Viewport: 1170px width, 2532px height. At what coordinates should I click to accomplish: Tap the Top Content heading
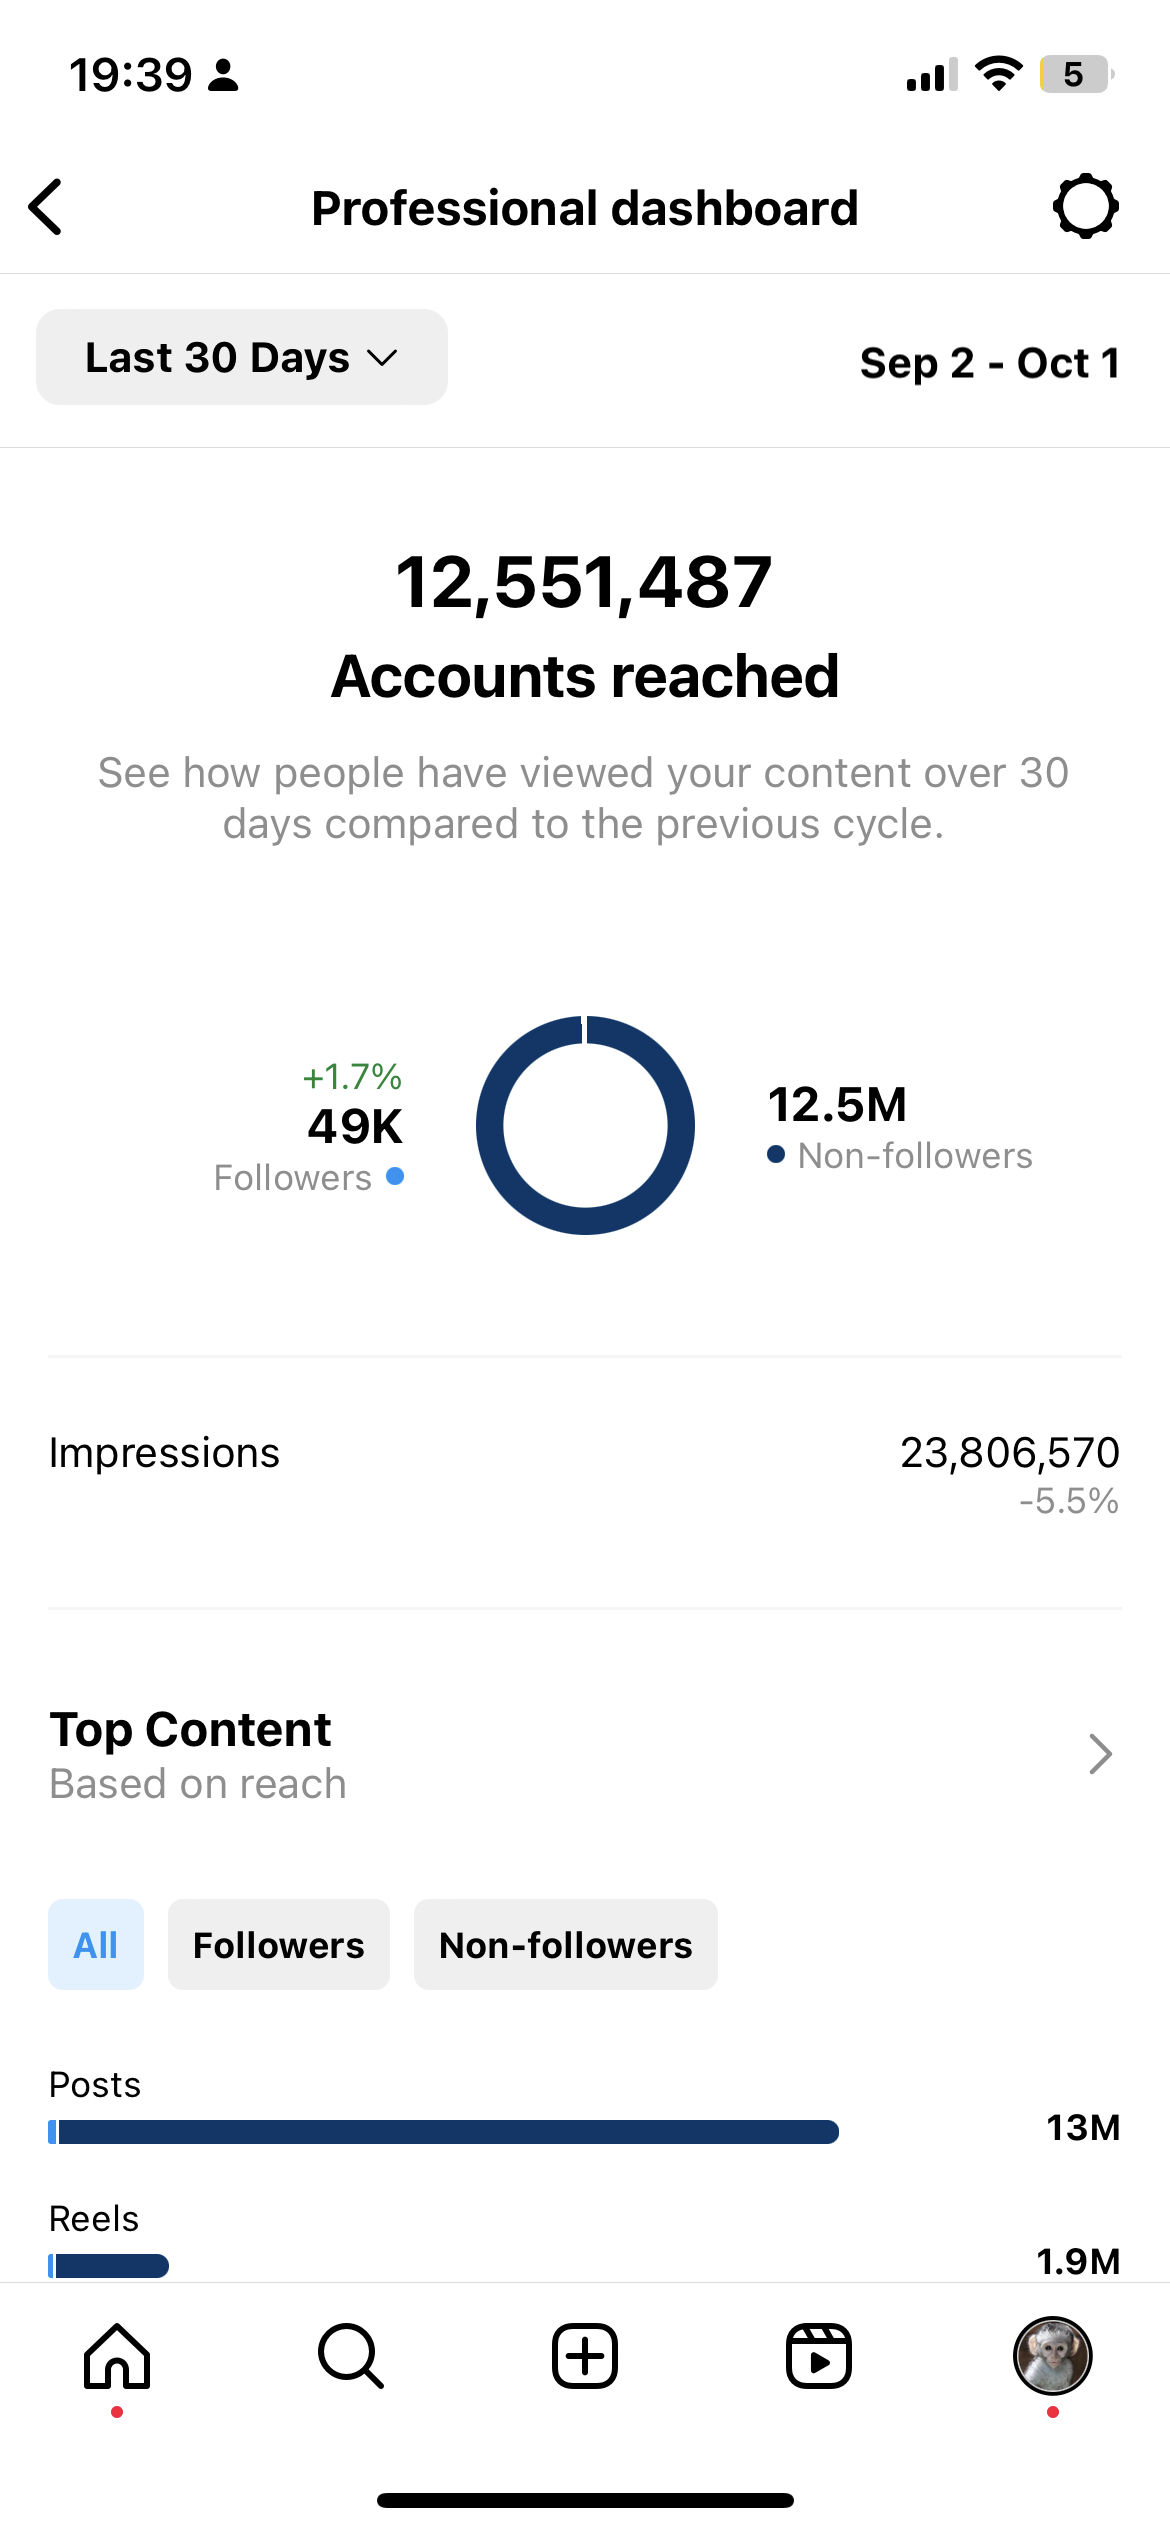tap(190, 1730)
